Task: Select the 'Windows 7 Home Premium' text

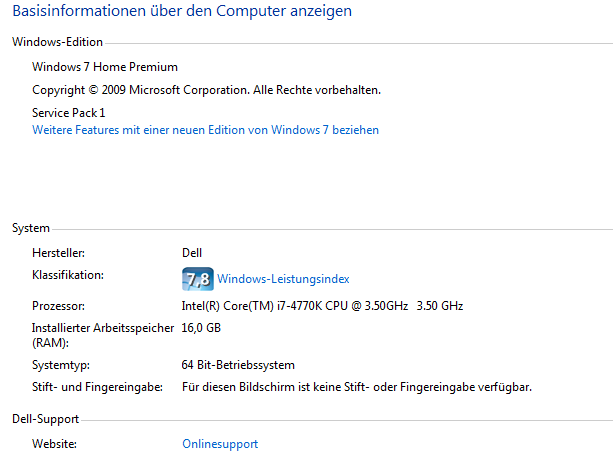Action: [x=105, y=67]
